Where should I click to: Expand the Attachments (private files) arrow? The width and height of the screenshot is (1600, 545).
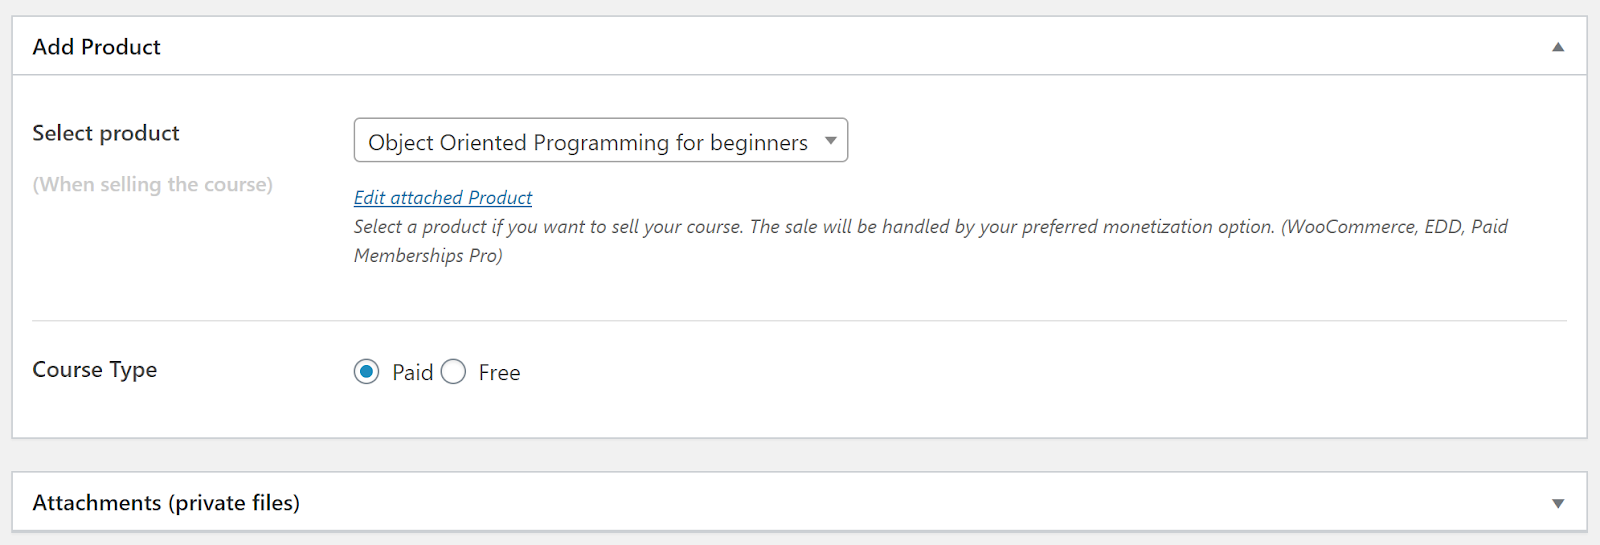click(1557, 503)
